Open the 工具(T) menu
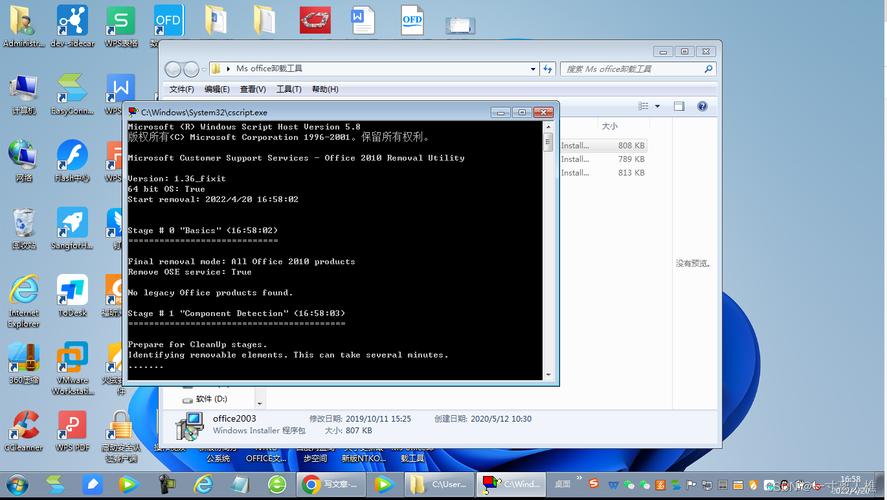 (289, 89)
